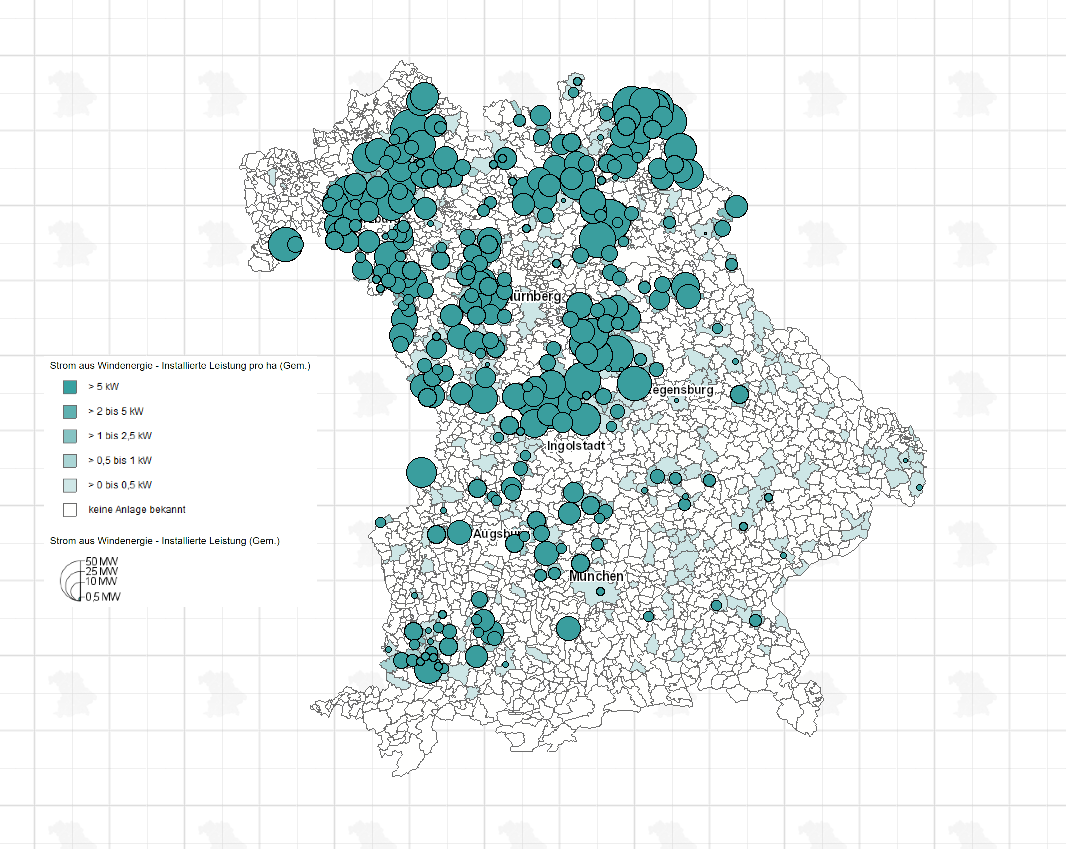Click the 25 MW size legend label
This screenshot has width=1066, height=849.
101,571
